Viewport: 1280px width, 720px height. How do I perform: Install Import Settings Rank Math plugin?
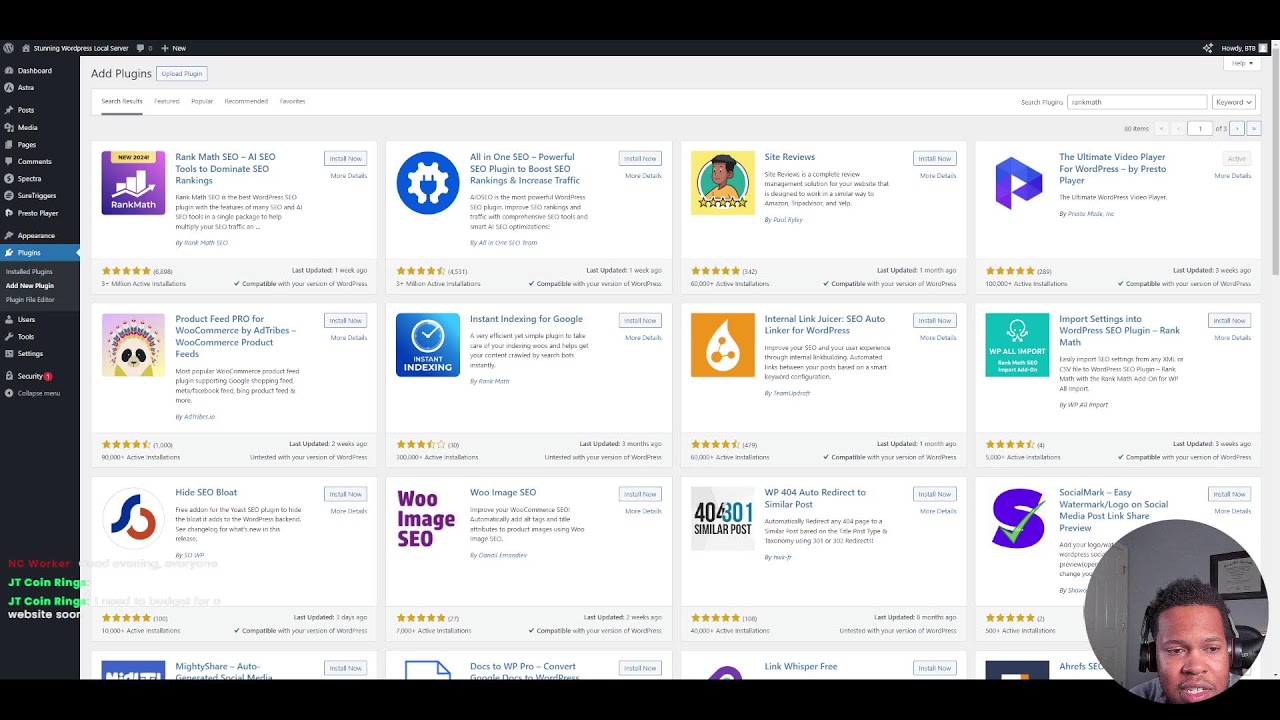pyautogui.click(x=1229, y=320)
